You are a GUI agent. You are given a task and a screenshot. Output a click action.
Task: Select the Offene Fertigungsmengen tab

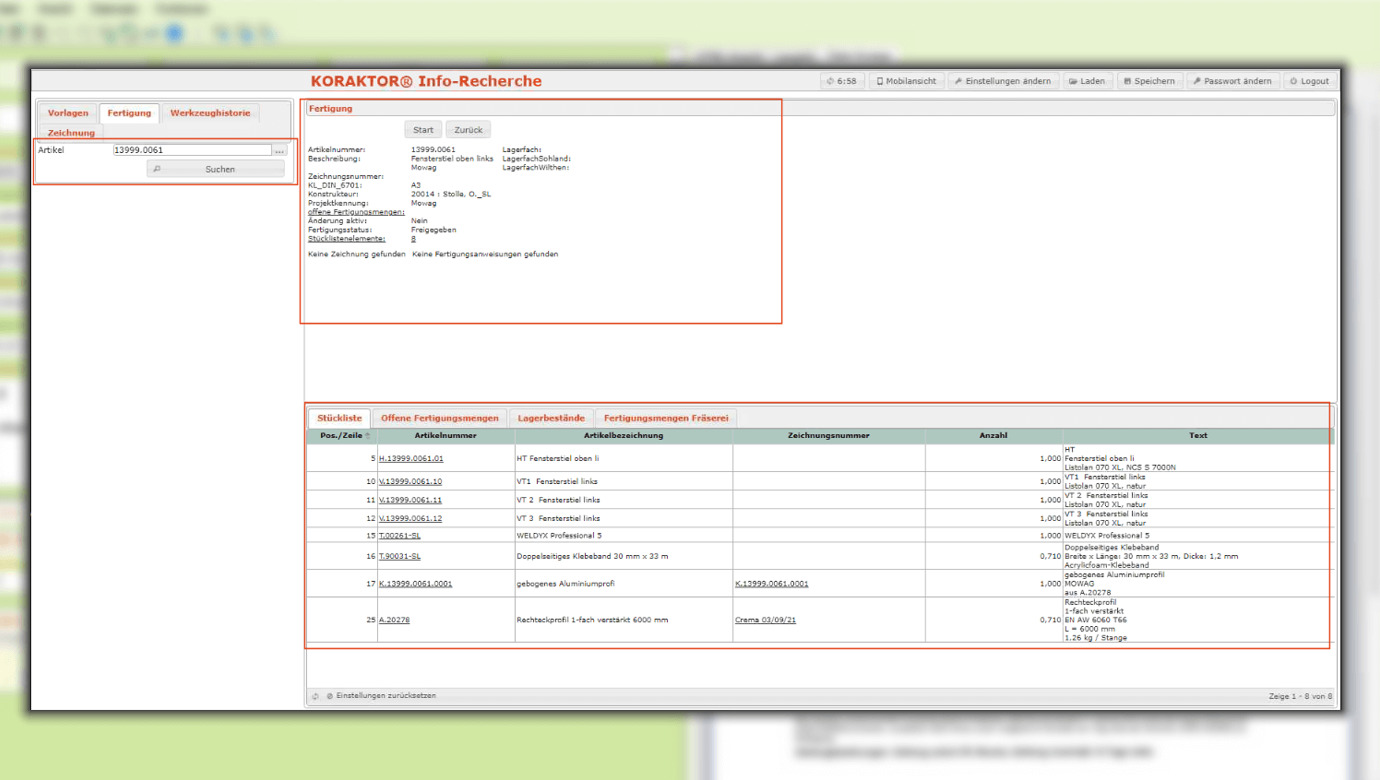click(439, 418)
